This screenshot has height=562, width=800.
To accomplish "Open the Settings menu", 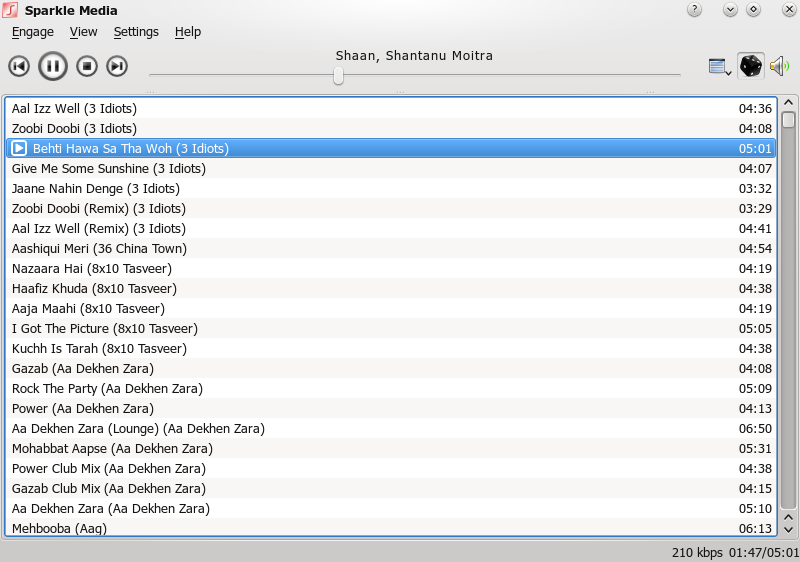I will tap(136, 32).
